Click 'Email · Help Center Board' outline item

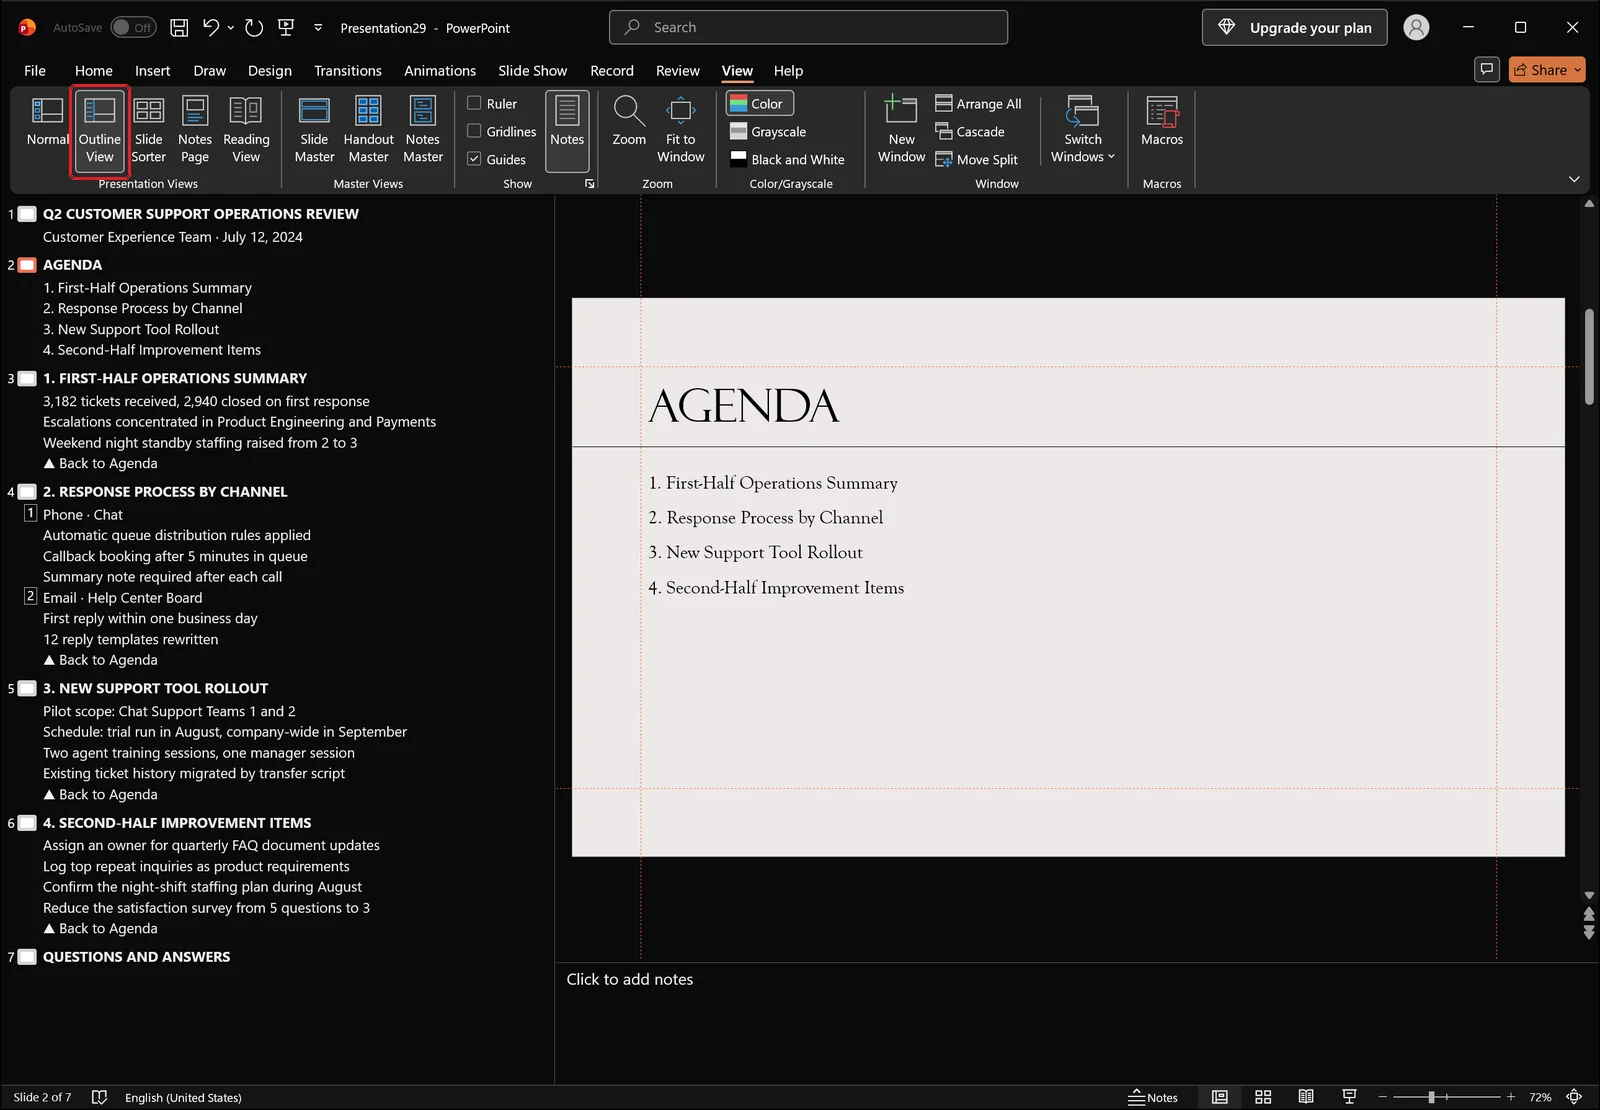(122, 598)
